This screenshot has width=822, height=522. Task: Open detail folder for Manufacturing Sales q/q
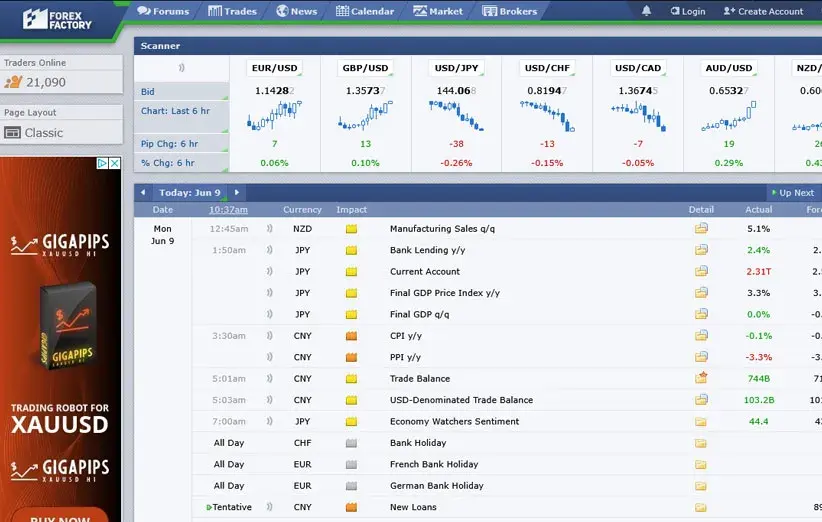701,229
